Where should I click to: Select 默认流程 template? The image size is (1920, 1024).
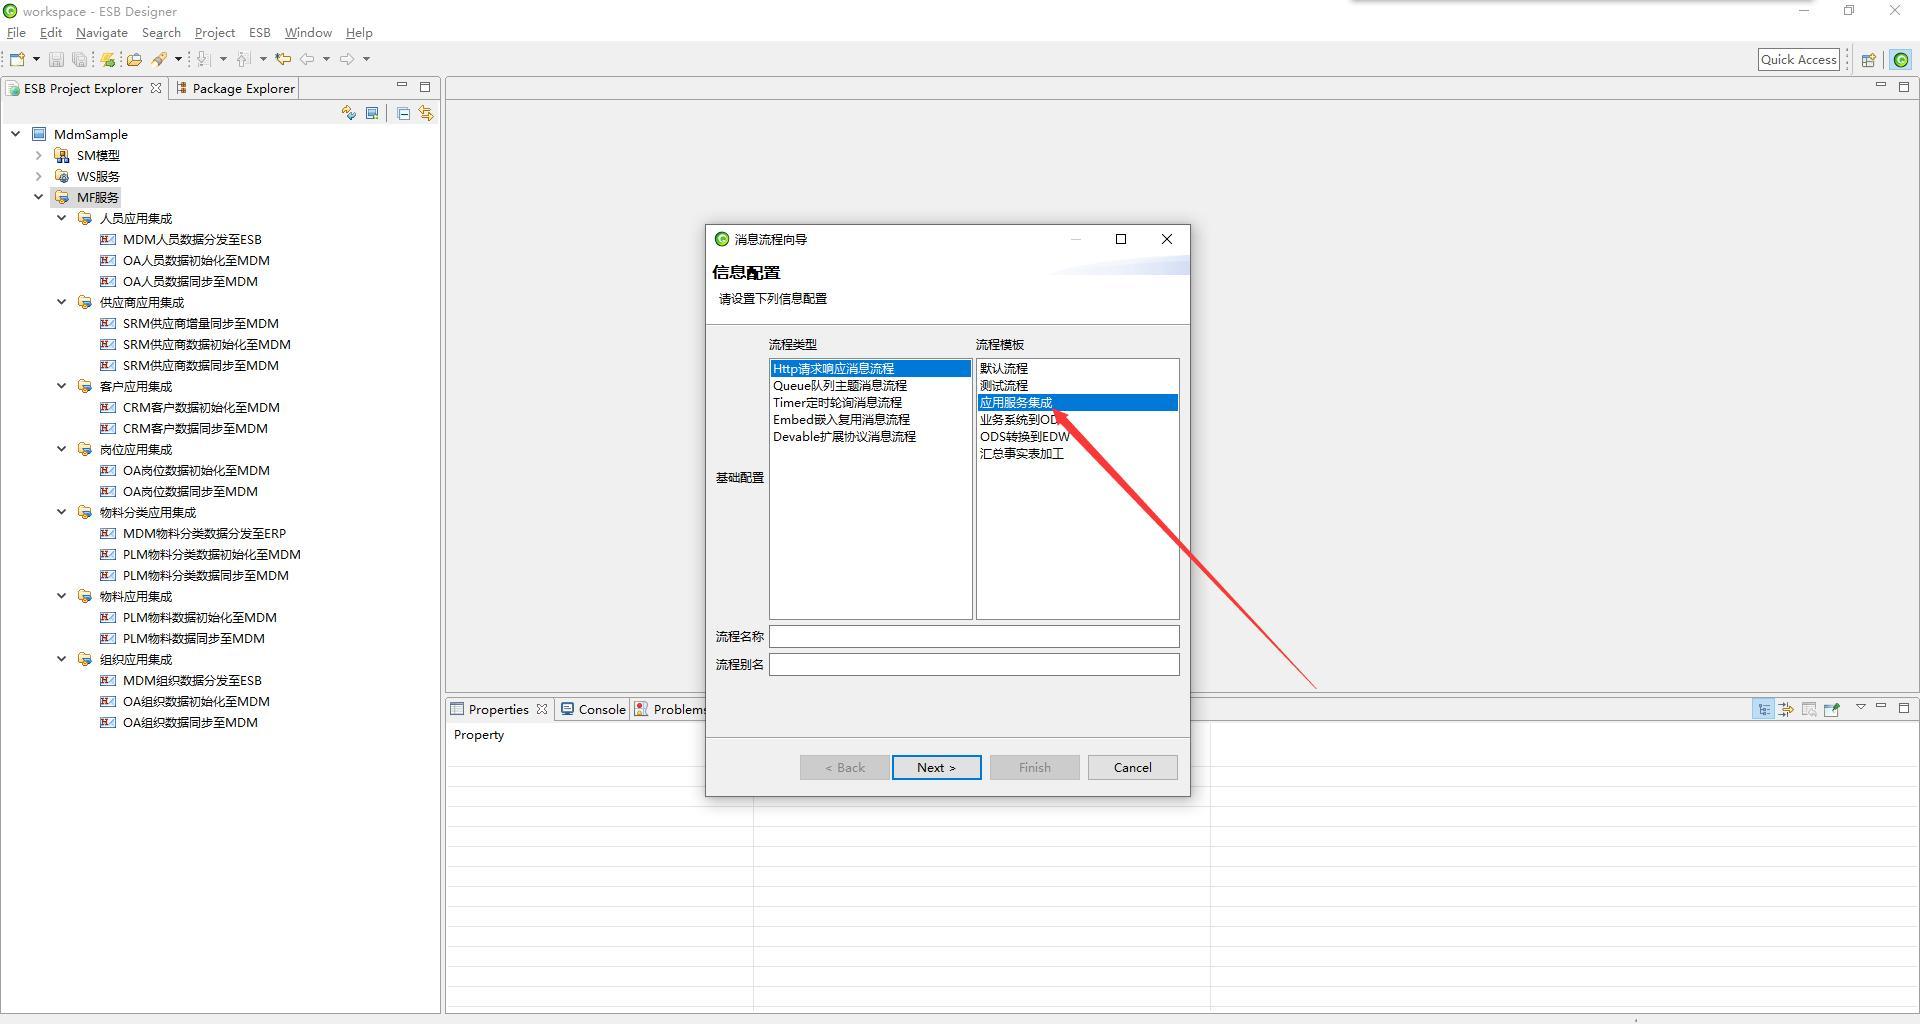[x=1004, y=368]
